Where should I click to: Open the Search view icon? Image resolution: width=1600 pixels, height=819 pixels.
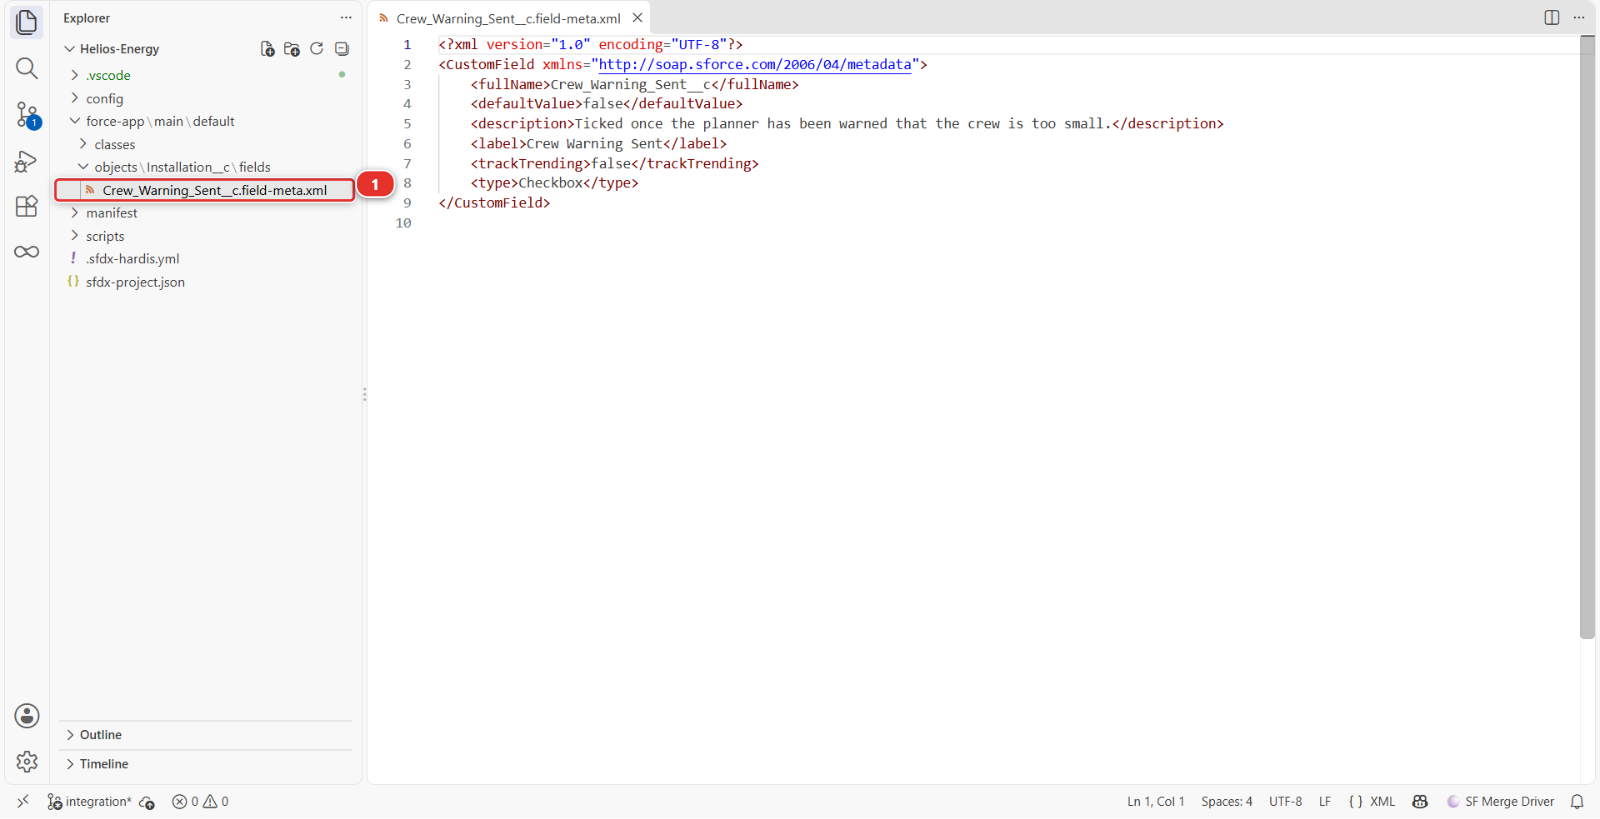[27, 68]
